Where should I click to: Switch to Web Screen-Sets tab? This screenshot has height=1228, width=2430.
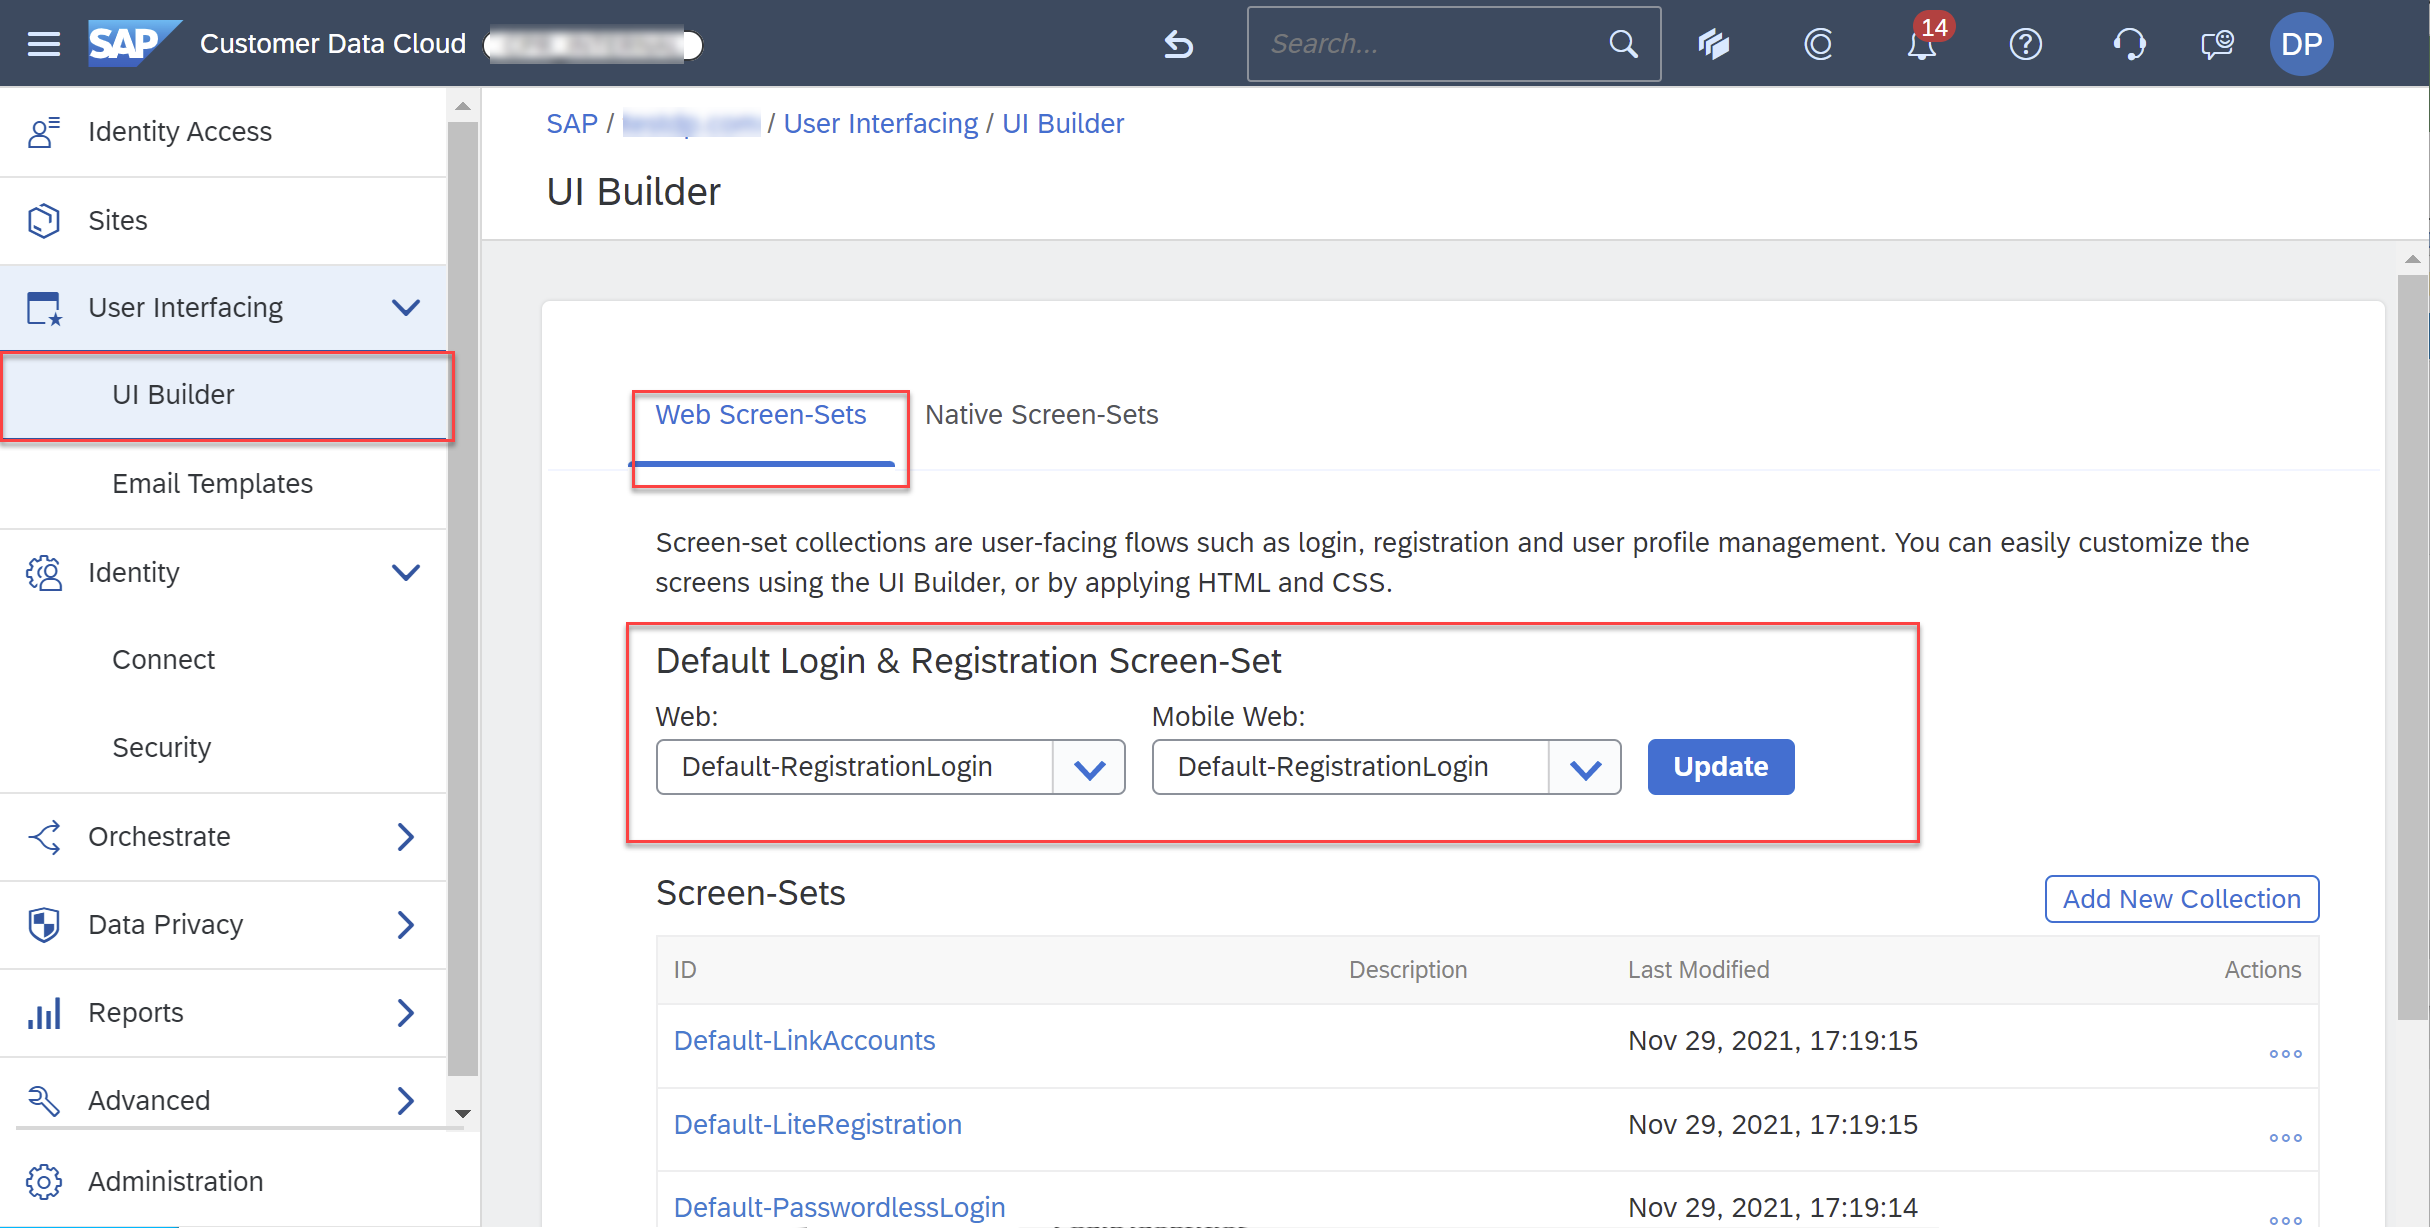coord(761,415)
